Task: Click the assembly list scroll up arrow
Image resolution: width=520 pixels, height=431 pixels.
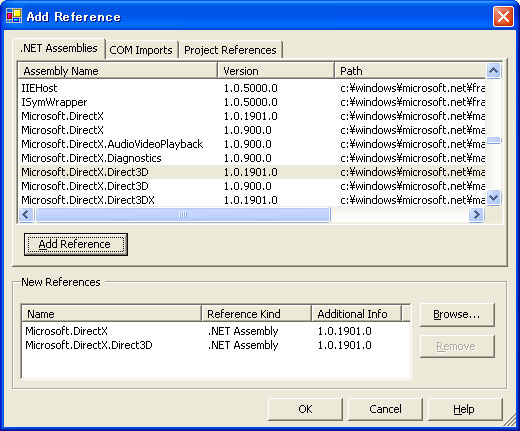Action: click(x=493, y=70)
